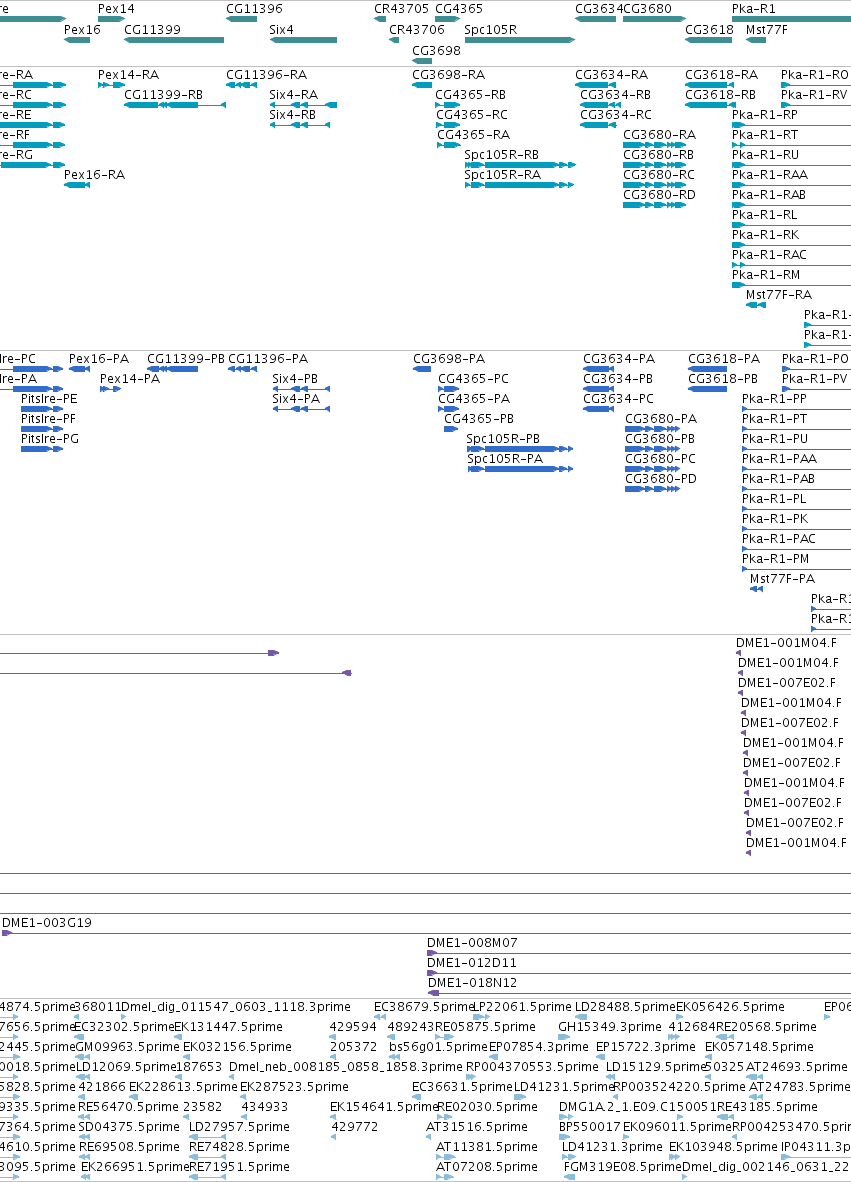Open the CG4365-PB protein label

479,419
